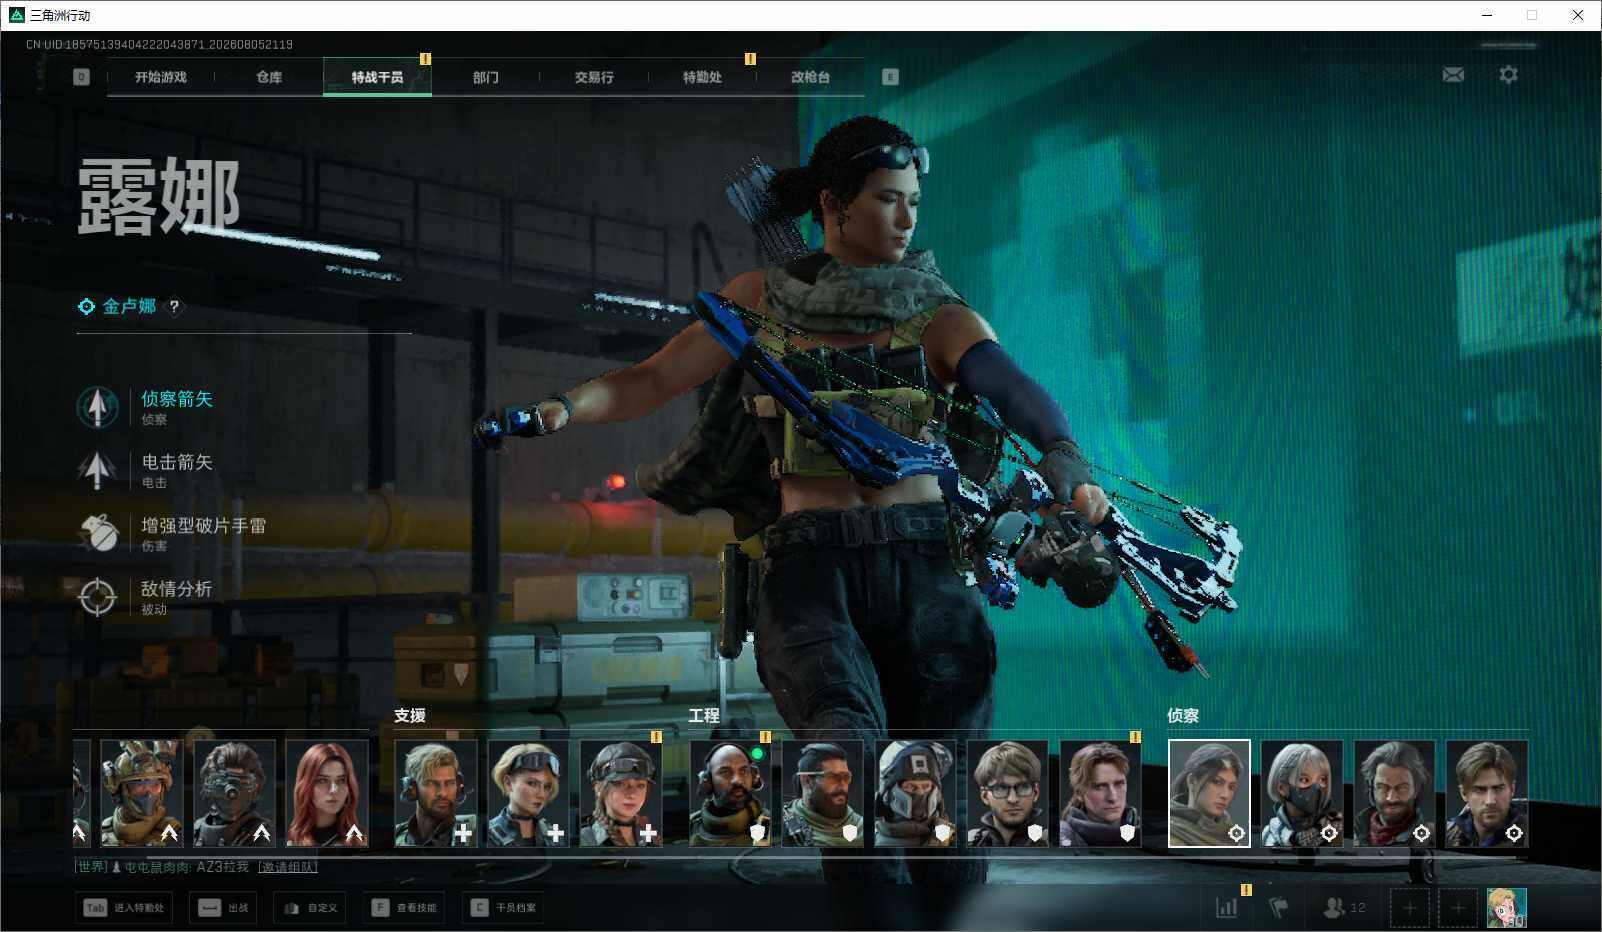The image size is (1602, 932).
Task: Click the 邀请组队 link in world chat
Action: click(288, 867)
